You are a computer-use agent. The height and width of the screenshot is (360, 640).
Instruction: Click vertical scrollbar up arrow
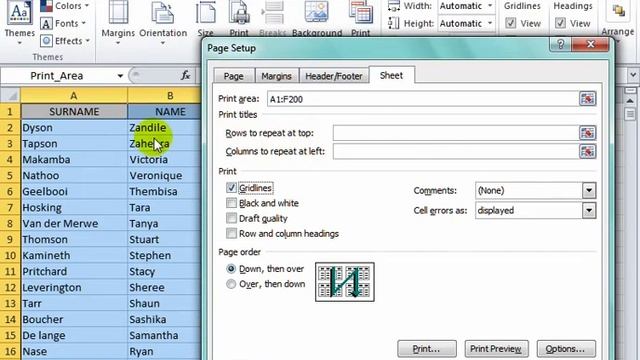(x=630, y=100)
